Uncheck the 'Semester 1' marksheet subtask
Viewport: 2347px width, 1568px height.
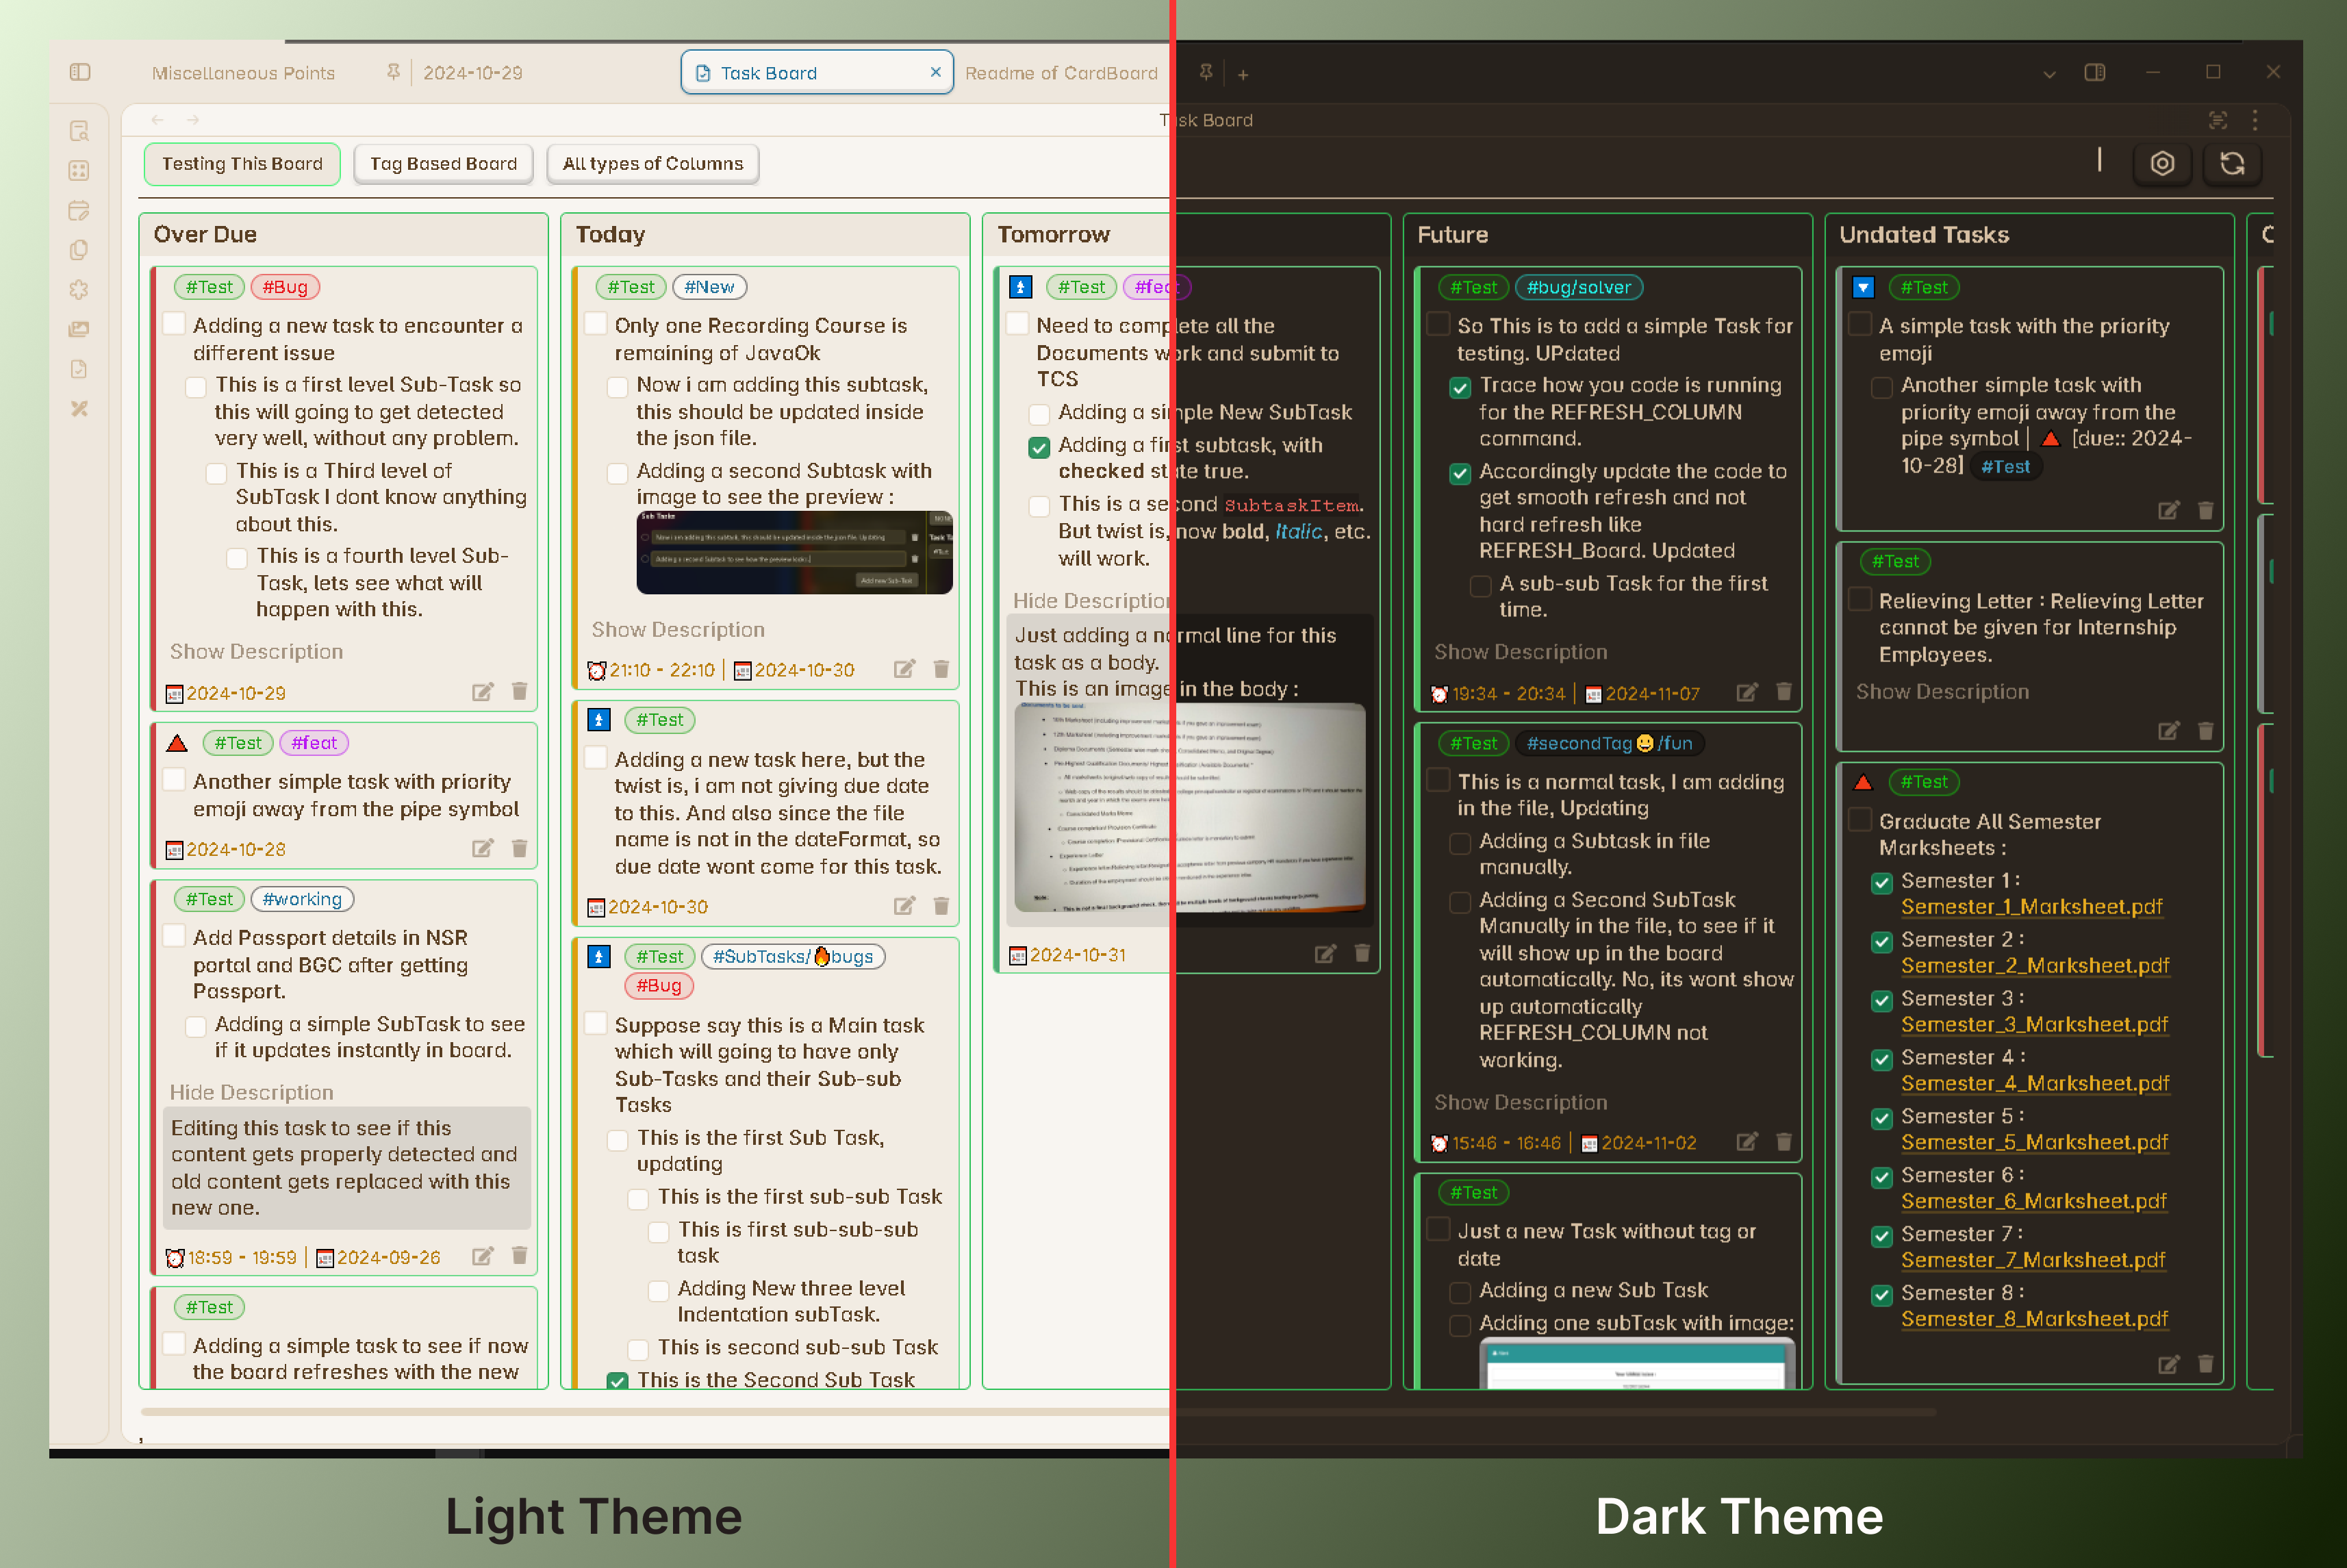tap(1882, 883)
